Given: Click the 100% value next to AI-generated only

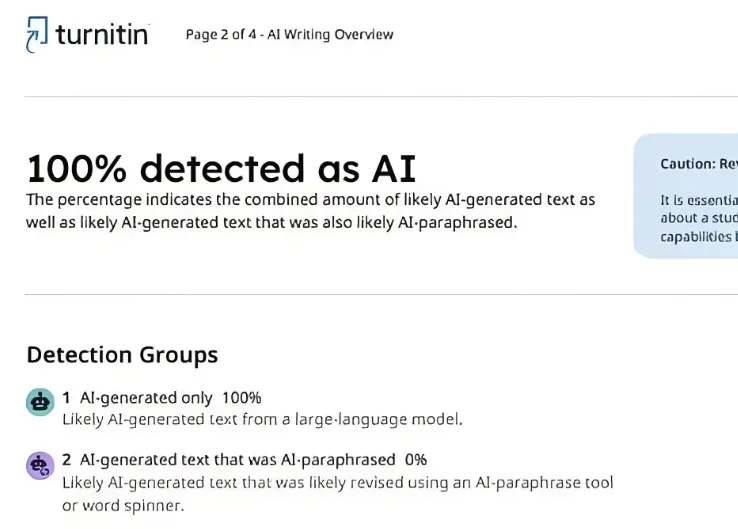Looking at the screenshot, I should (241, 398).
